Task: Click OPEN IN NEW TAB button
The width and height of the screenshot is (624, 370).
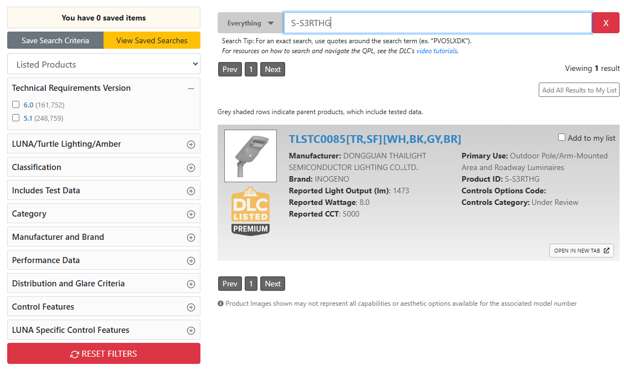Action: pyautogui.click(x=581, y=251)
